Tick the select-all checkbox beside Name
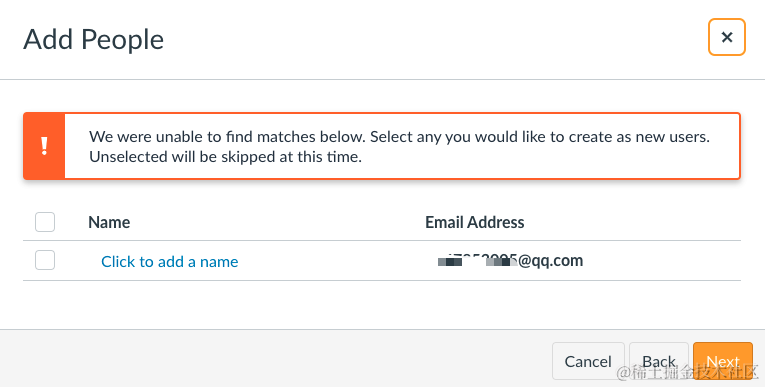The width and height of the screenshot is (765, 387). coord(45,222)
